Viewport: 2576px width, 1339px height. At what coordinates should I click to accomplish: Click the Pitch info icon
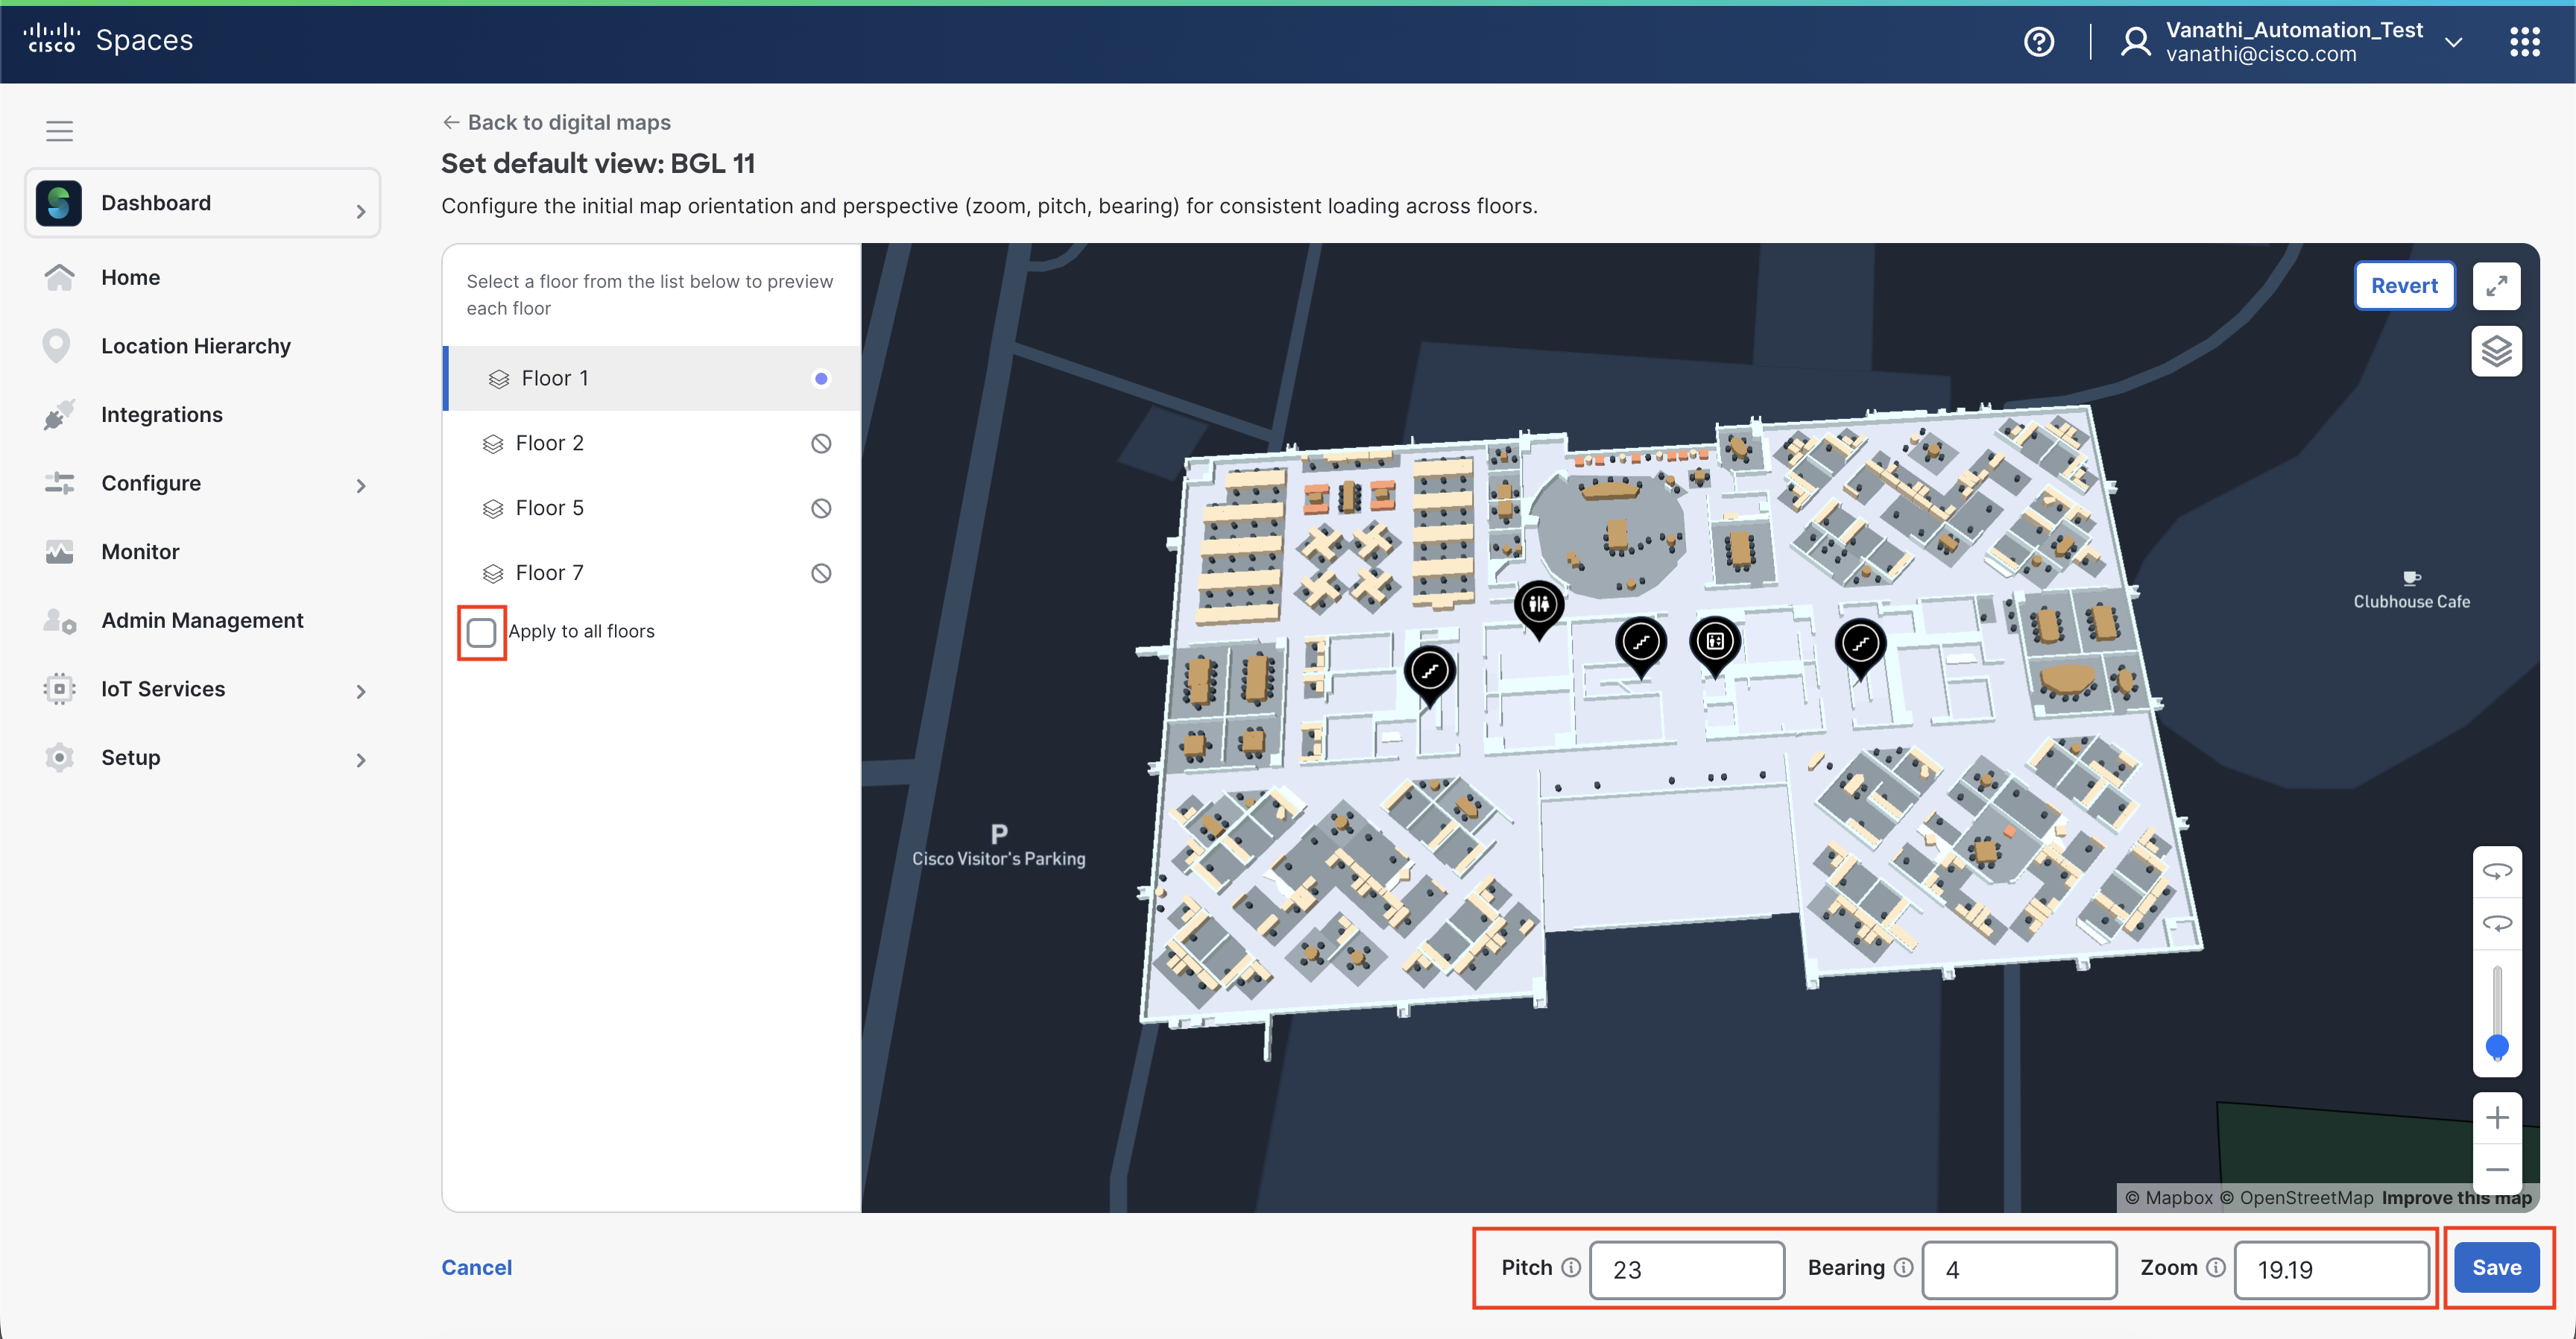[x=1571, y=1267]
